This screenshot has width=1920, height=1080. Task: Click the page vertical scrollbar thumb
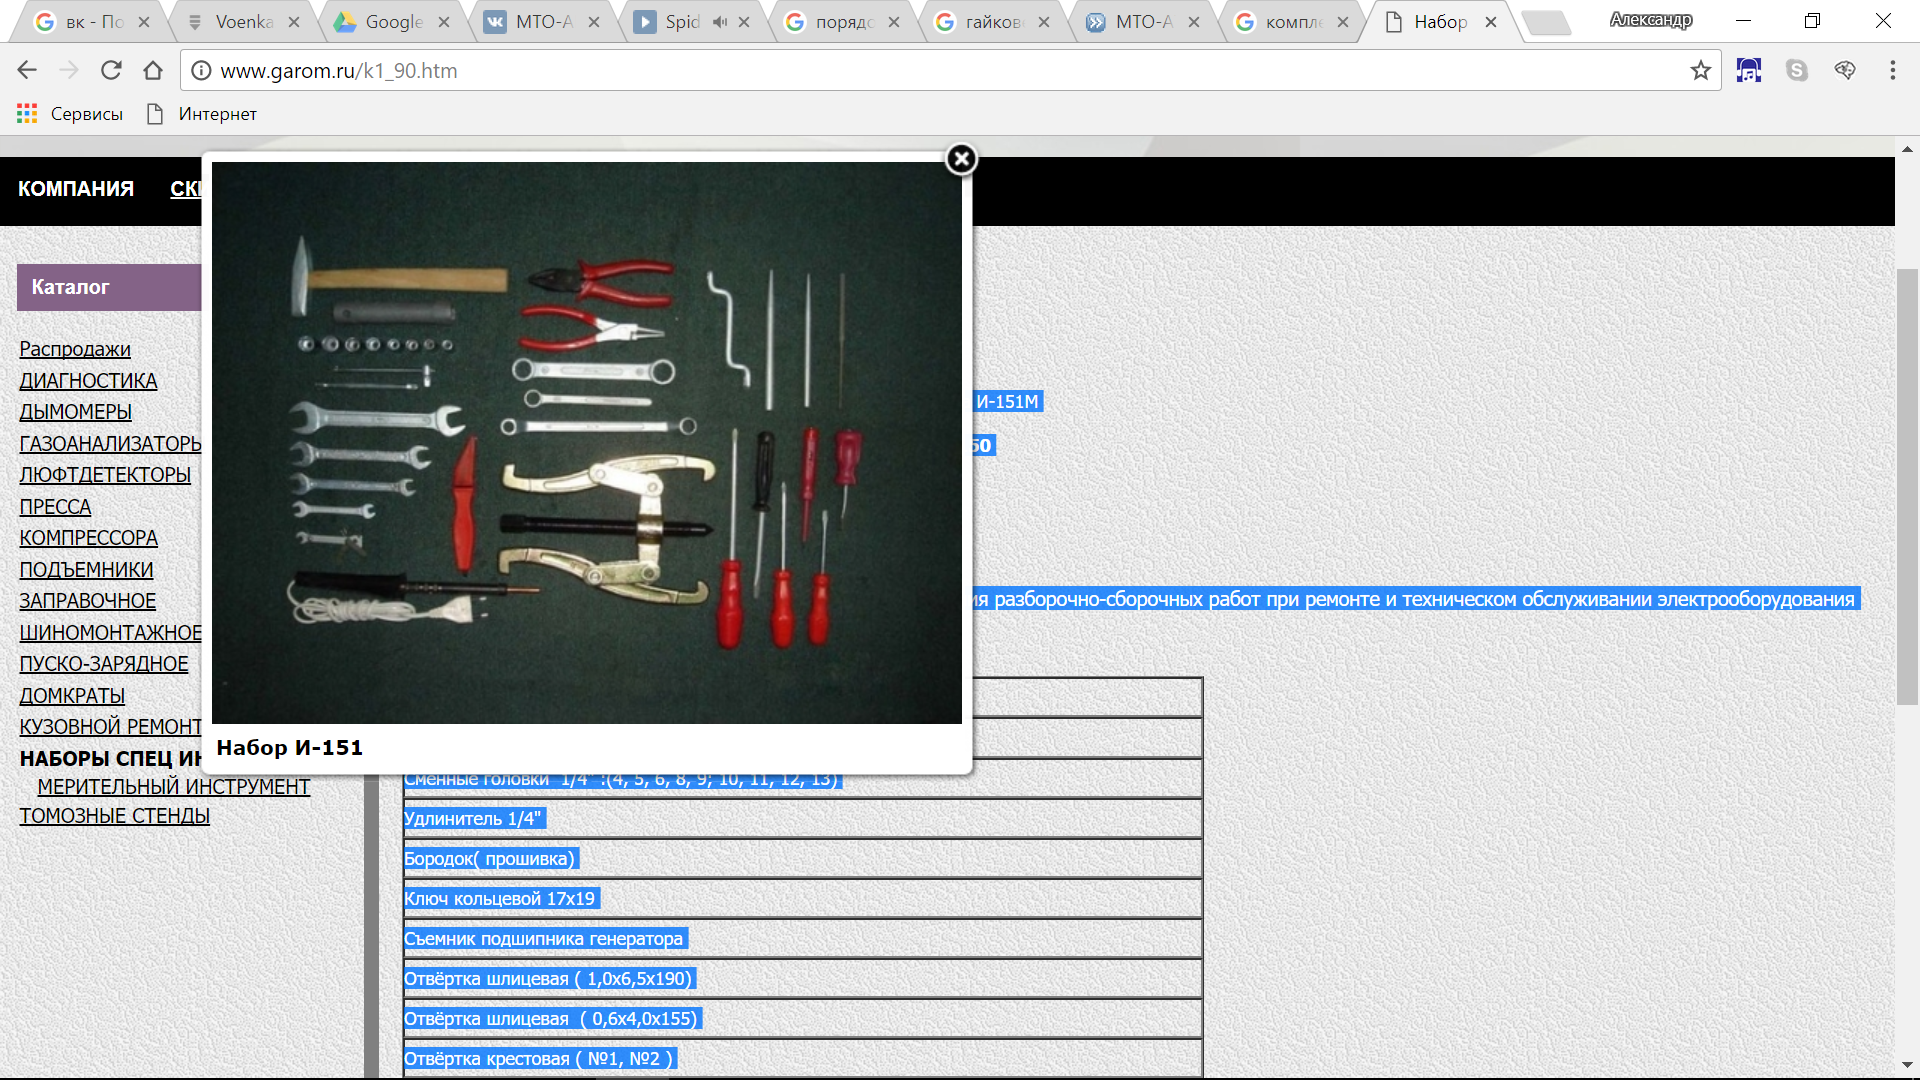click(1907, 487)
